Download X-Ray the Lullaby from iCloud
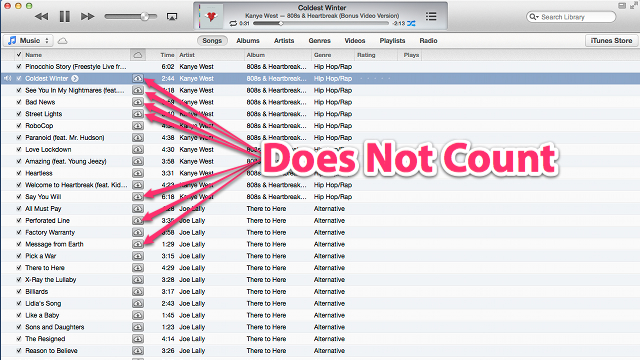The image size is (640, 360). (138, 280)
